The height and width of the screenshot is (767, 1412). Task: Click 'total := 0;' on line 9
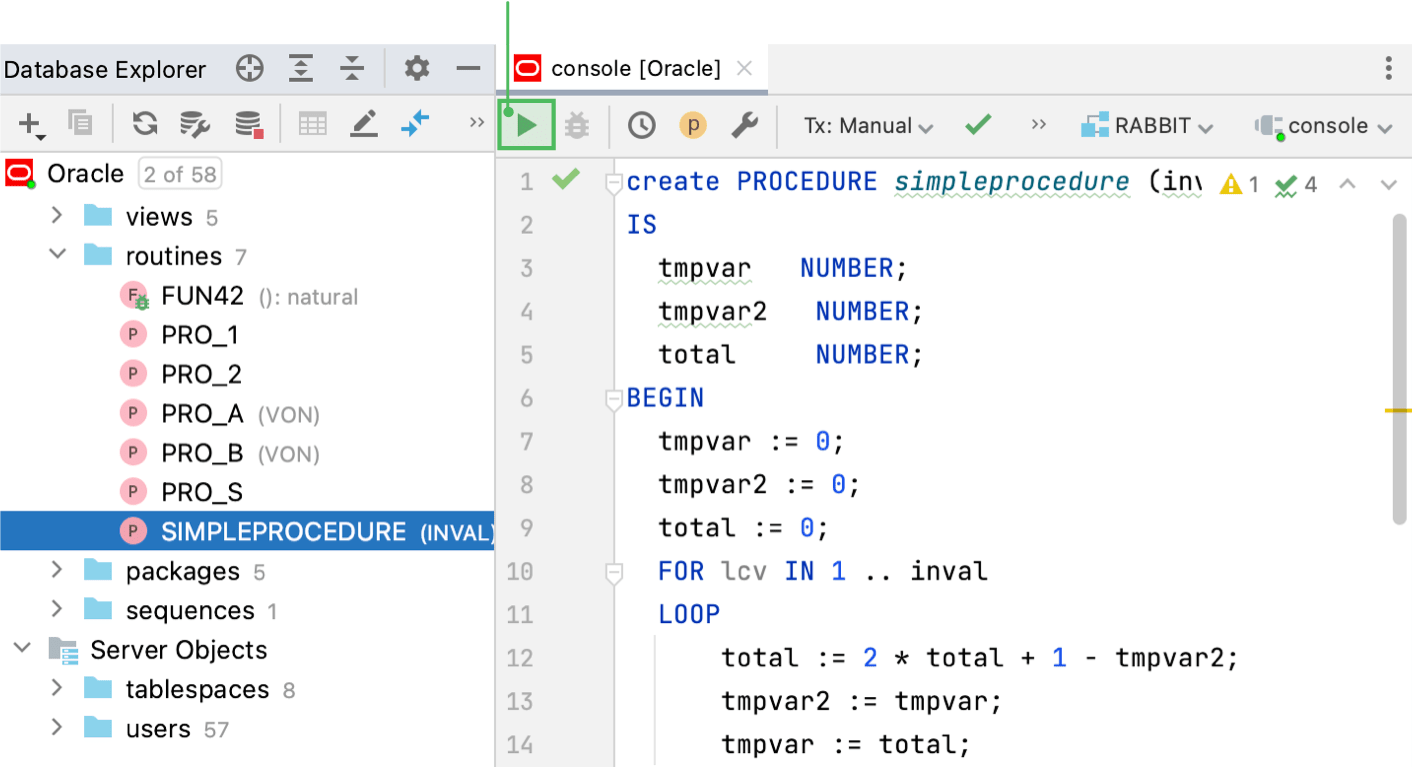[x=743, y=528]
